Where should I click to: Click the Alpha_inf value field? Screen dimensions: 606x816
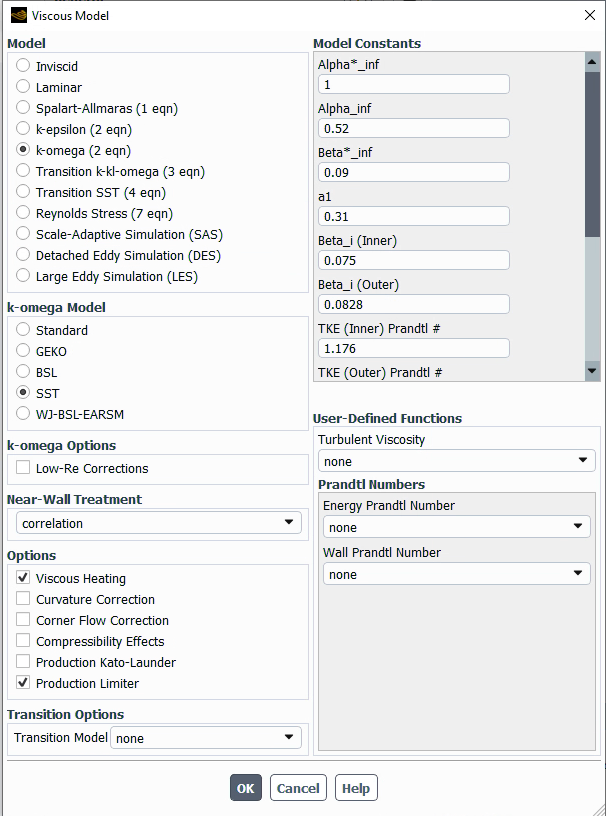click(x=413, y=128)
